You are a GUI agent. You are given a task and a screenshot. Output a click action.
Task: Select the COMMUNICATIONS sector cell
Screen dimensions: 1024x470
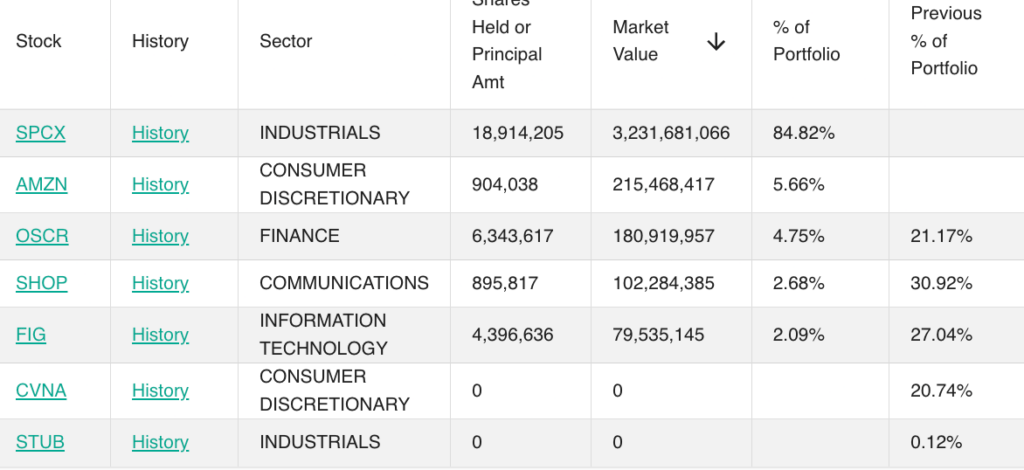click(344, 283)
